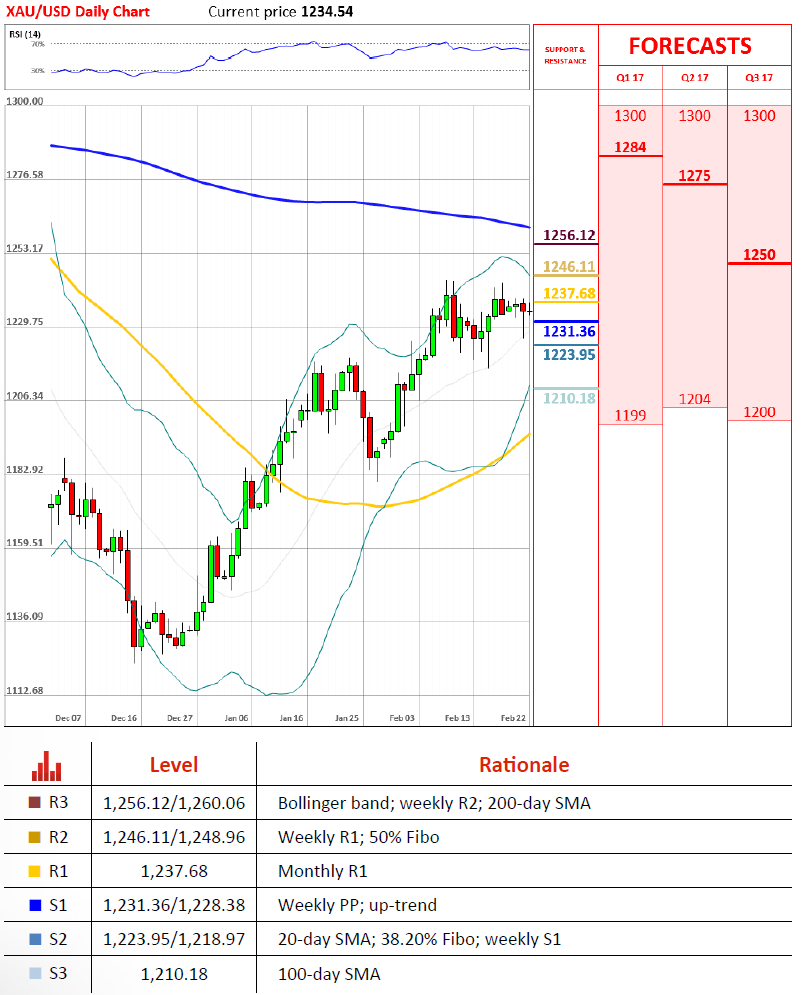Click the 1210.18 support level

point(569,399)
